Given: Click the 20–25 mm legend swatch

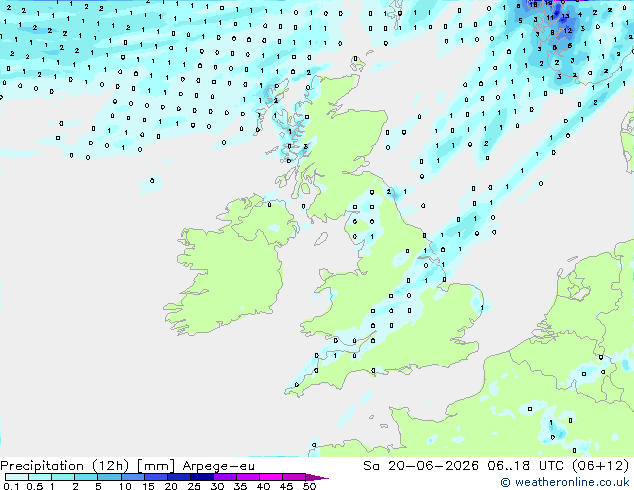Looking at the screenshot, I should [178, 477].
